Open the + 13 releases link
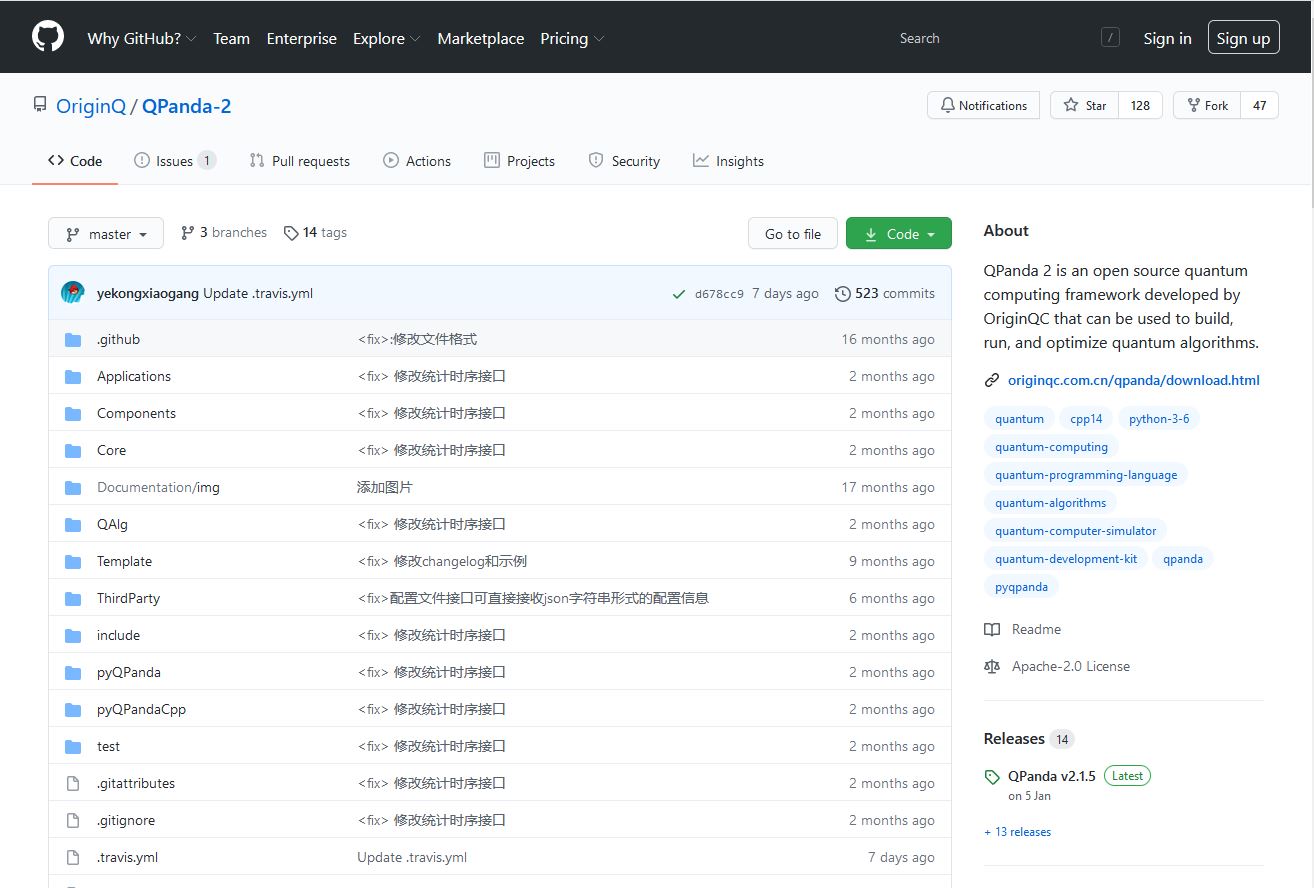 (x=1018, y=832)
